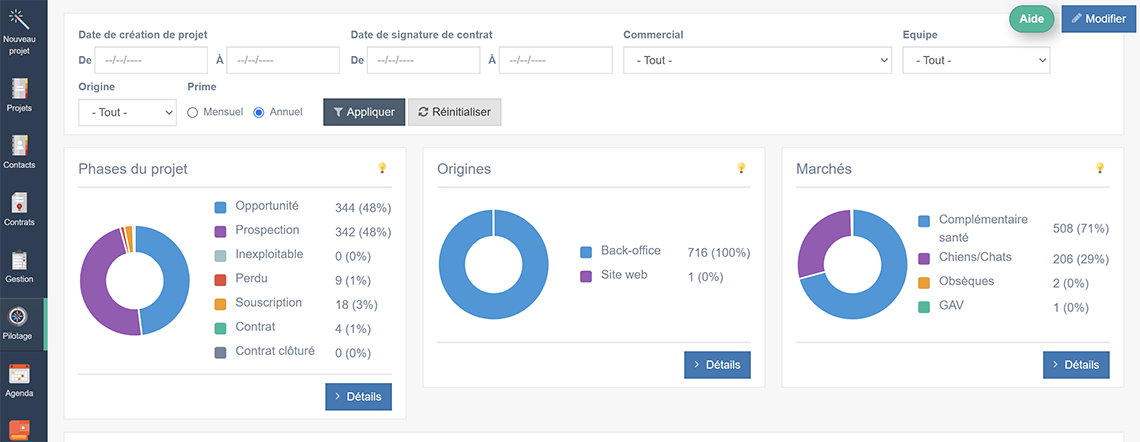Select the Annuel prime radio button
The width and height of the screenshot is (1140, 442).
(259, 113)
